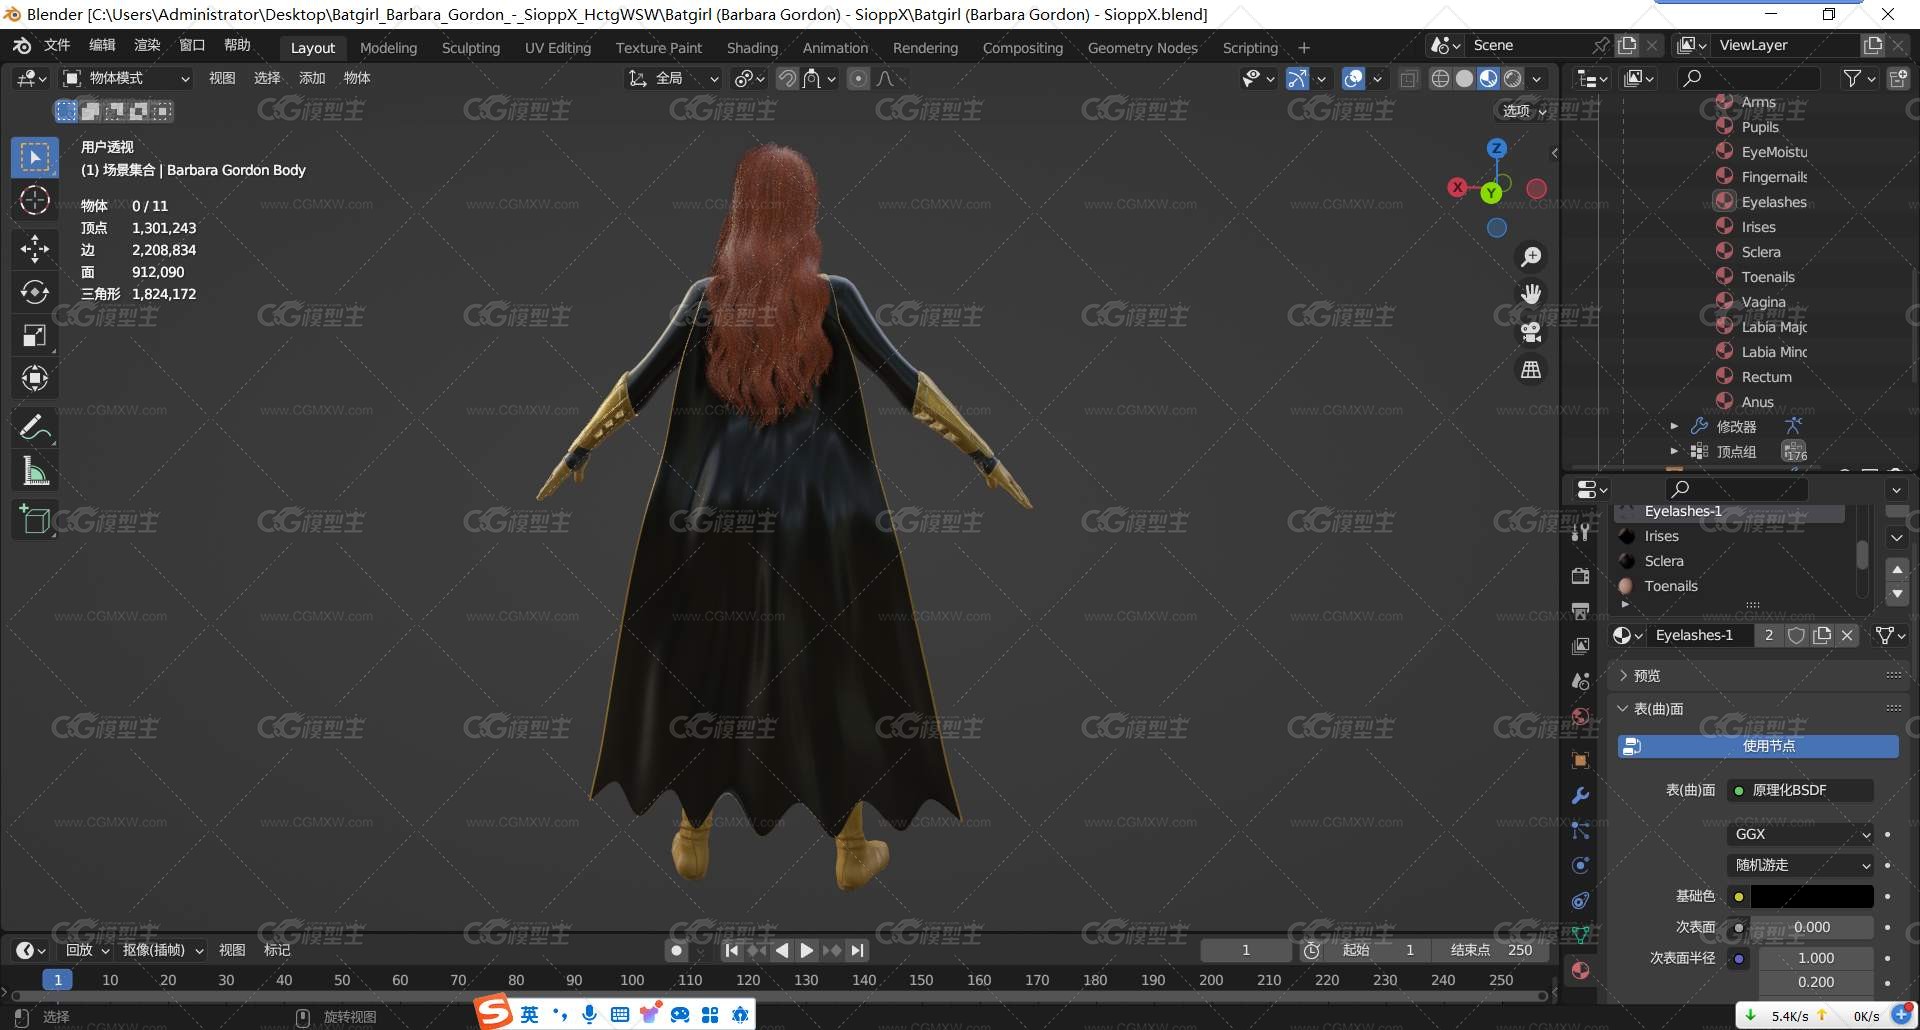
Task: Switch to the Shading workspace tab
Action: [x=752, y=47]
